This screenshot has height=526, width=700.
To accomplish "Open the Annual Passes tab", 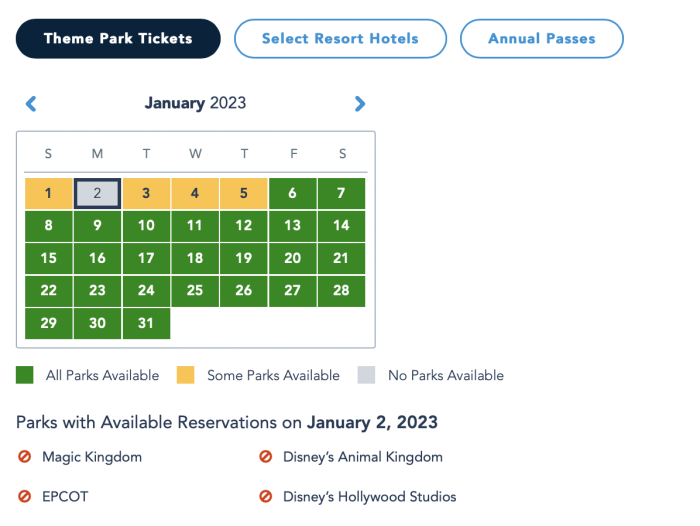I will [x=542, y=38].
